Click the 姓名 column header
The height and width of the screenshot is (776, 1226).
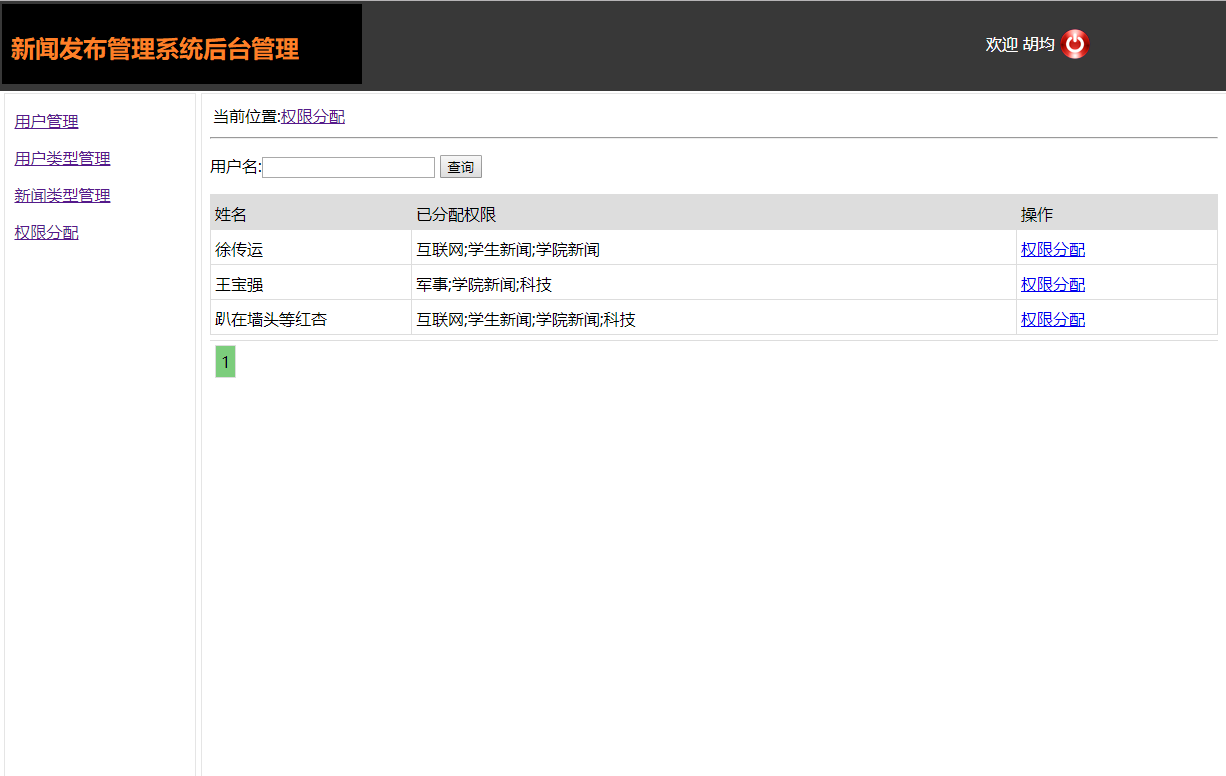coord(230,212)
